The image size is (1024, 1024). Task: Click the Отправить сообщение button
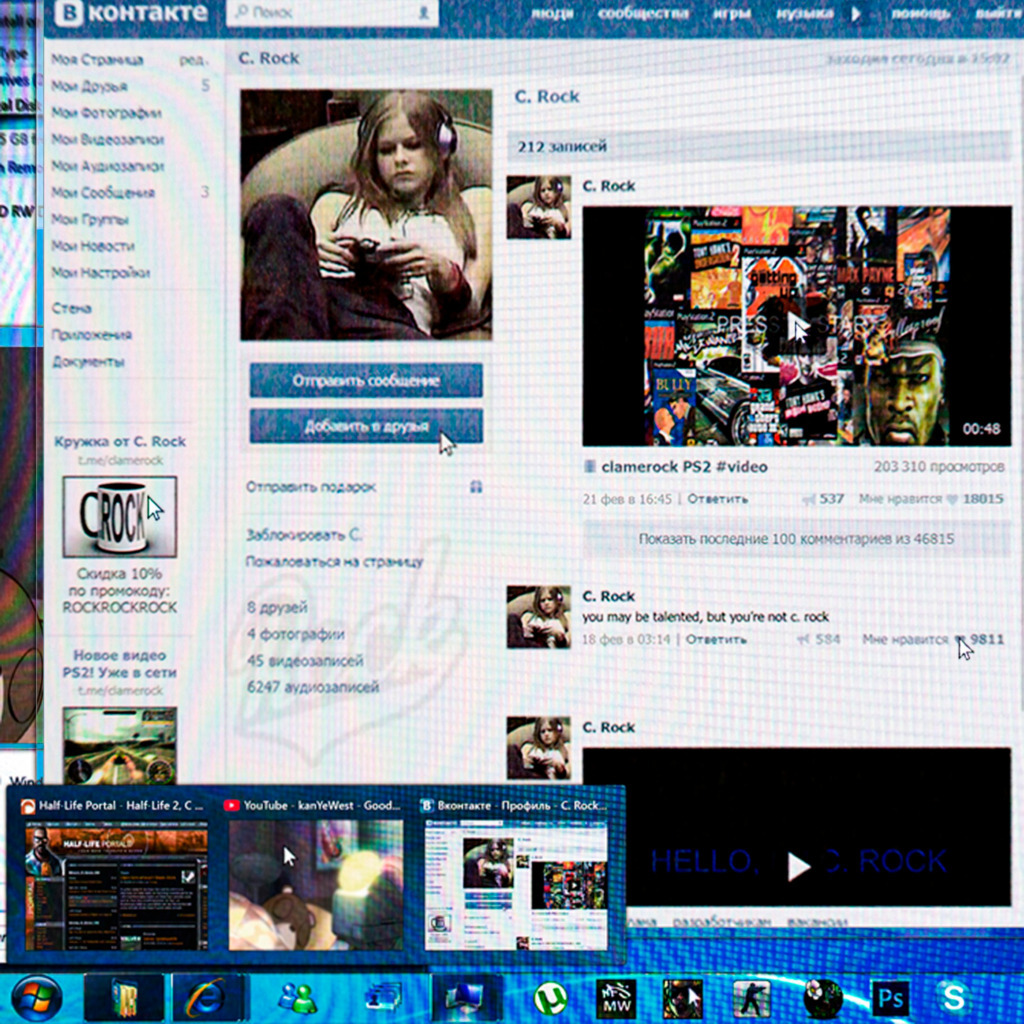click(366, 380)
